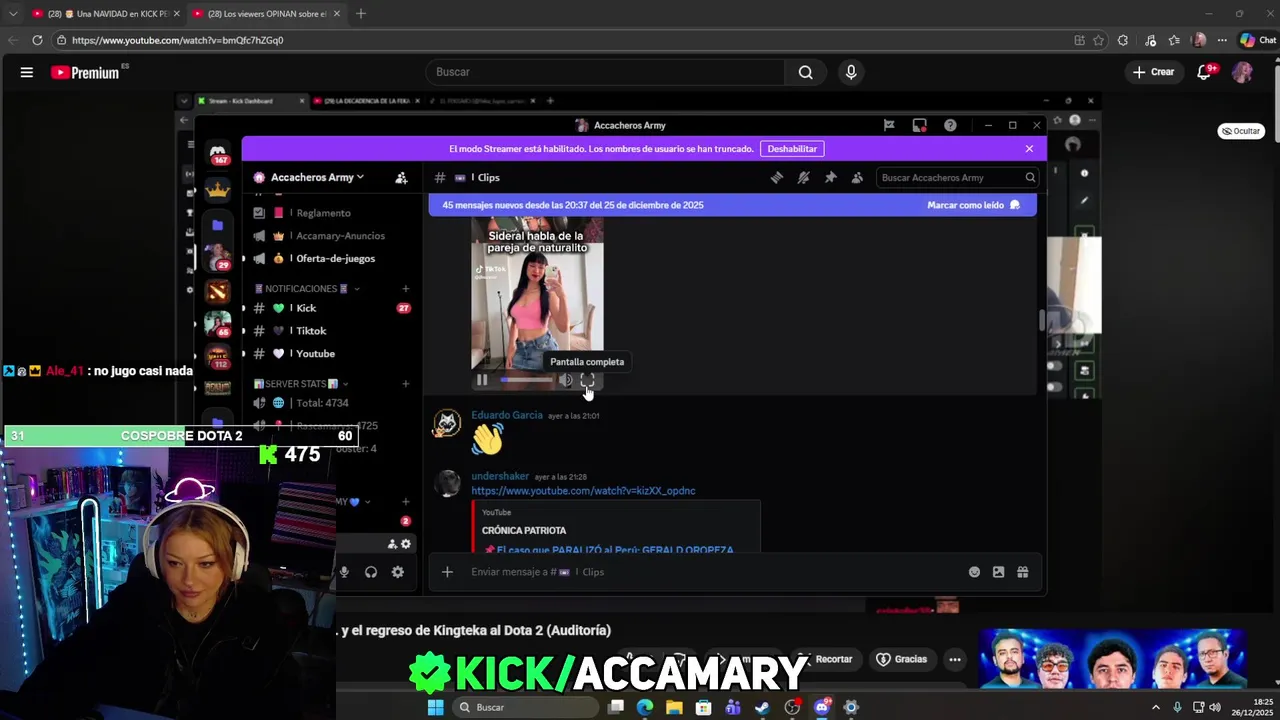Screen dimensions: 1280x720
Task: Add a channel in NOTIFICACIONES category
Action: tap(405, 289)
